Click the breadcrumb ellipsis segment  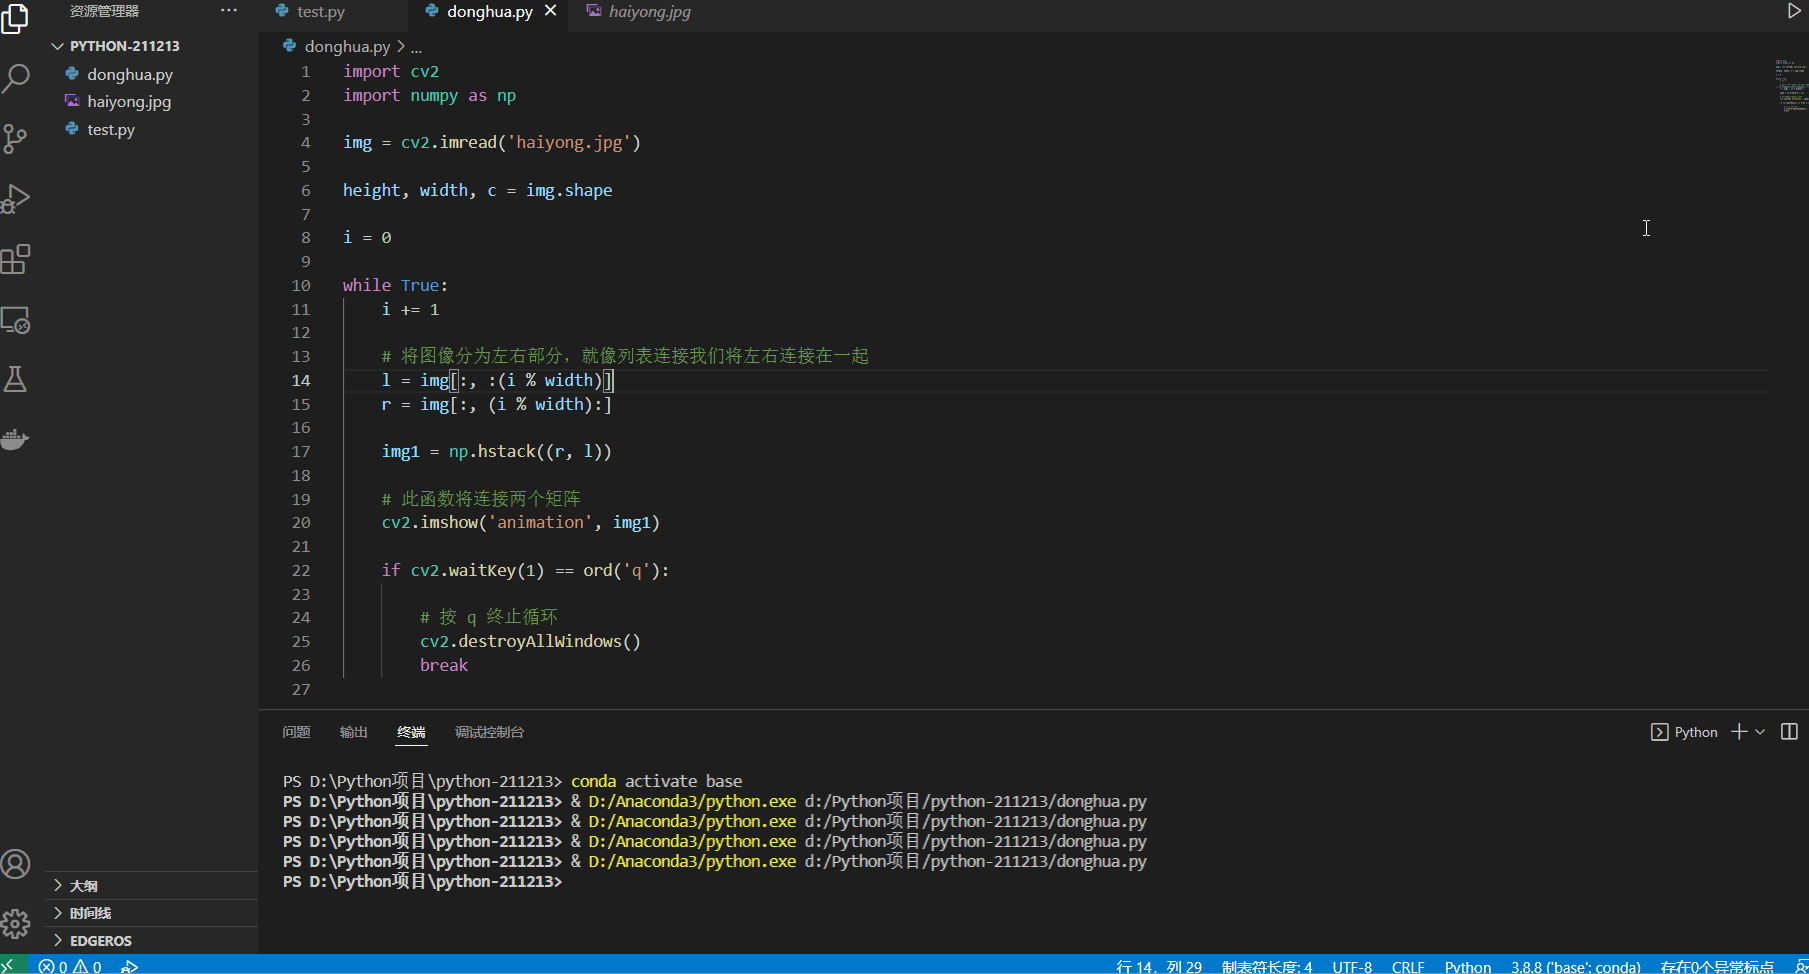pos(416,47)
